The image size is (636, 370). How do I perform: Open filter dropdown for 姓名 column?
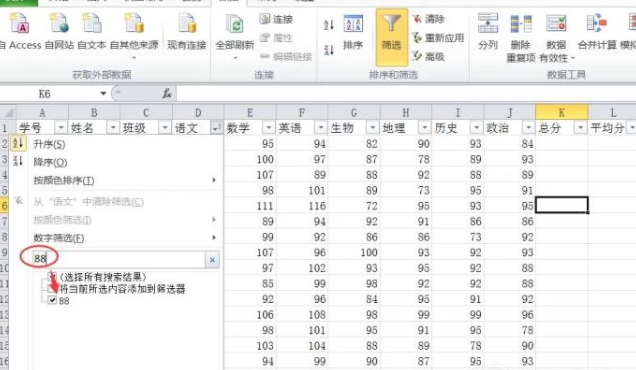click(x=113, y=128)
